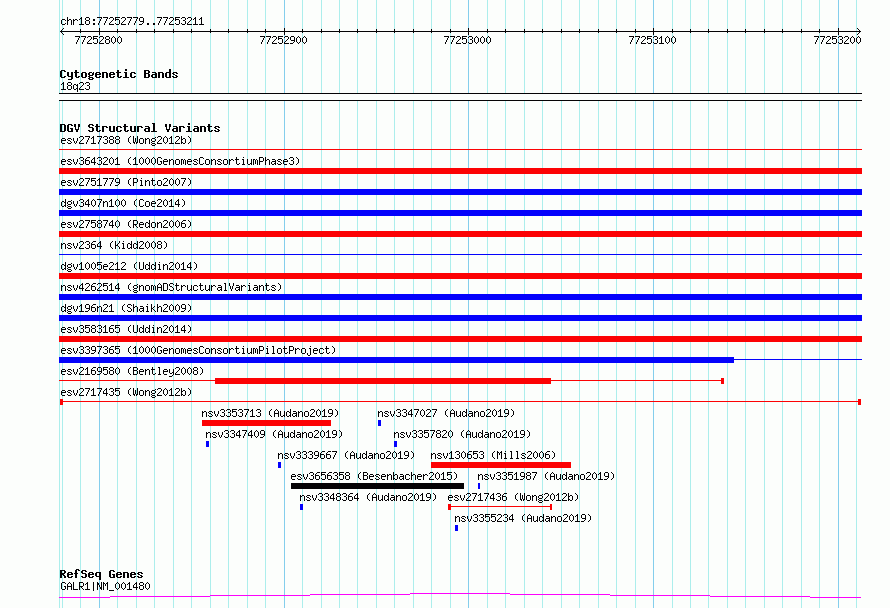Open the nsv3351987 (Audano2019) variant label
The height and width of the screenshot is (608, 890).
click(x=546, y=476)
